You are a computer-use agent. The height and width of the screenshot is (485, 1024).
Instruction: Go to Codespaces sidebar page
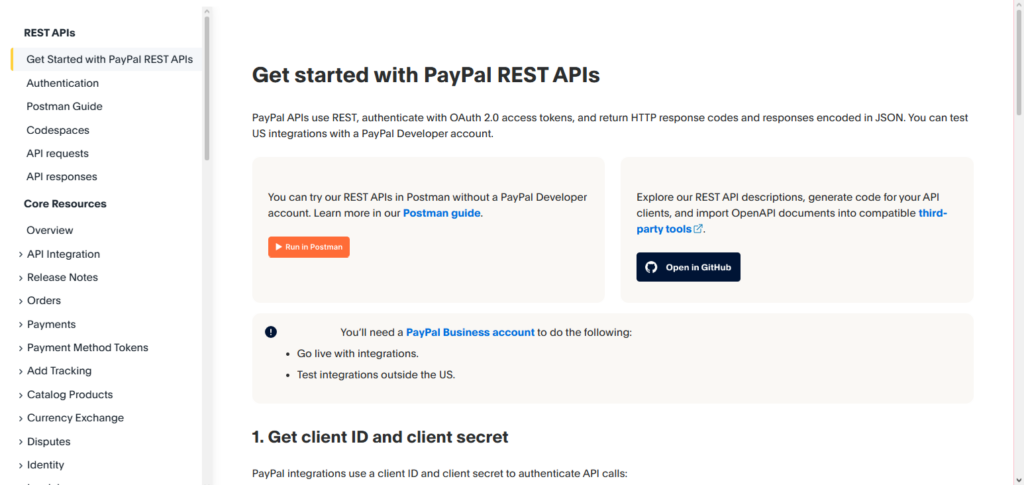coord(57,130)
